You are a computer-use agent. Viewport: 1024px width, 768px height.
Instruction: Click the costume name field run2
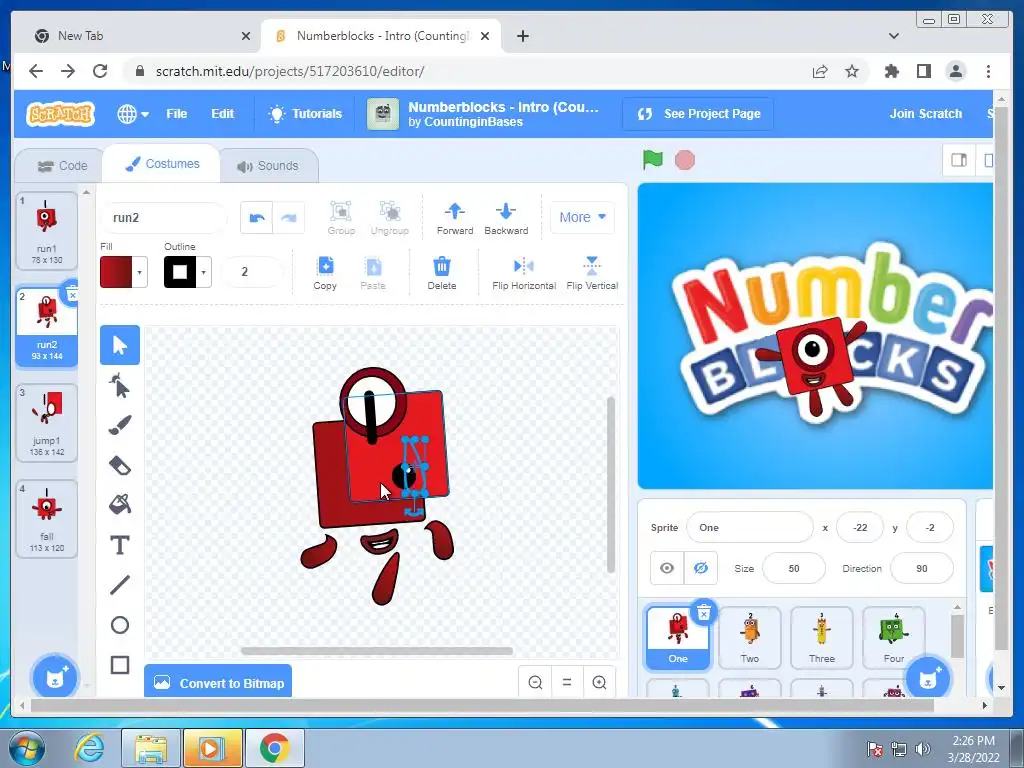pos(164,217)
